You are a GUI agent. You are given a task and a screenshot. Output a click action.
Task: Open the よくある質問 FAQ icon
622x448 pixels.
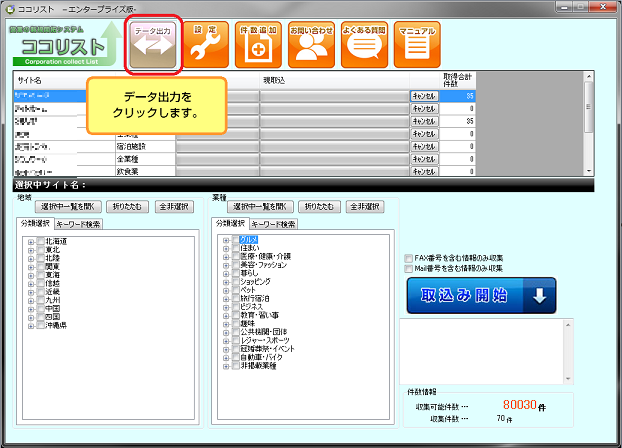[364, 43]
